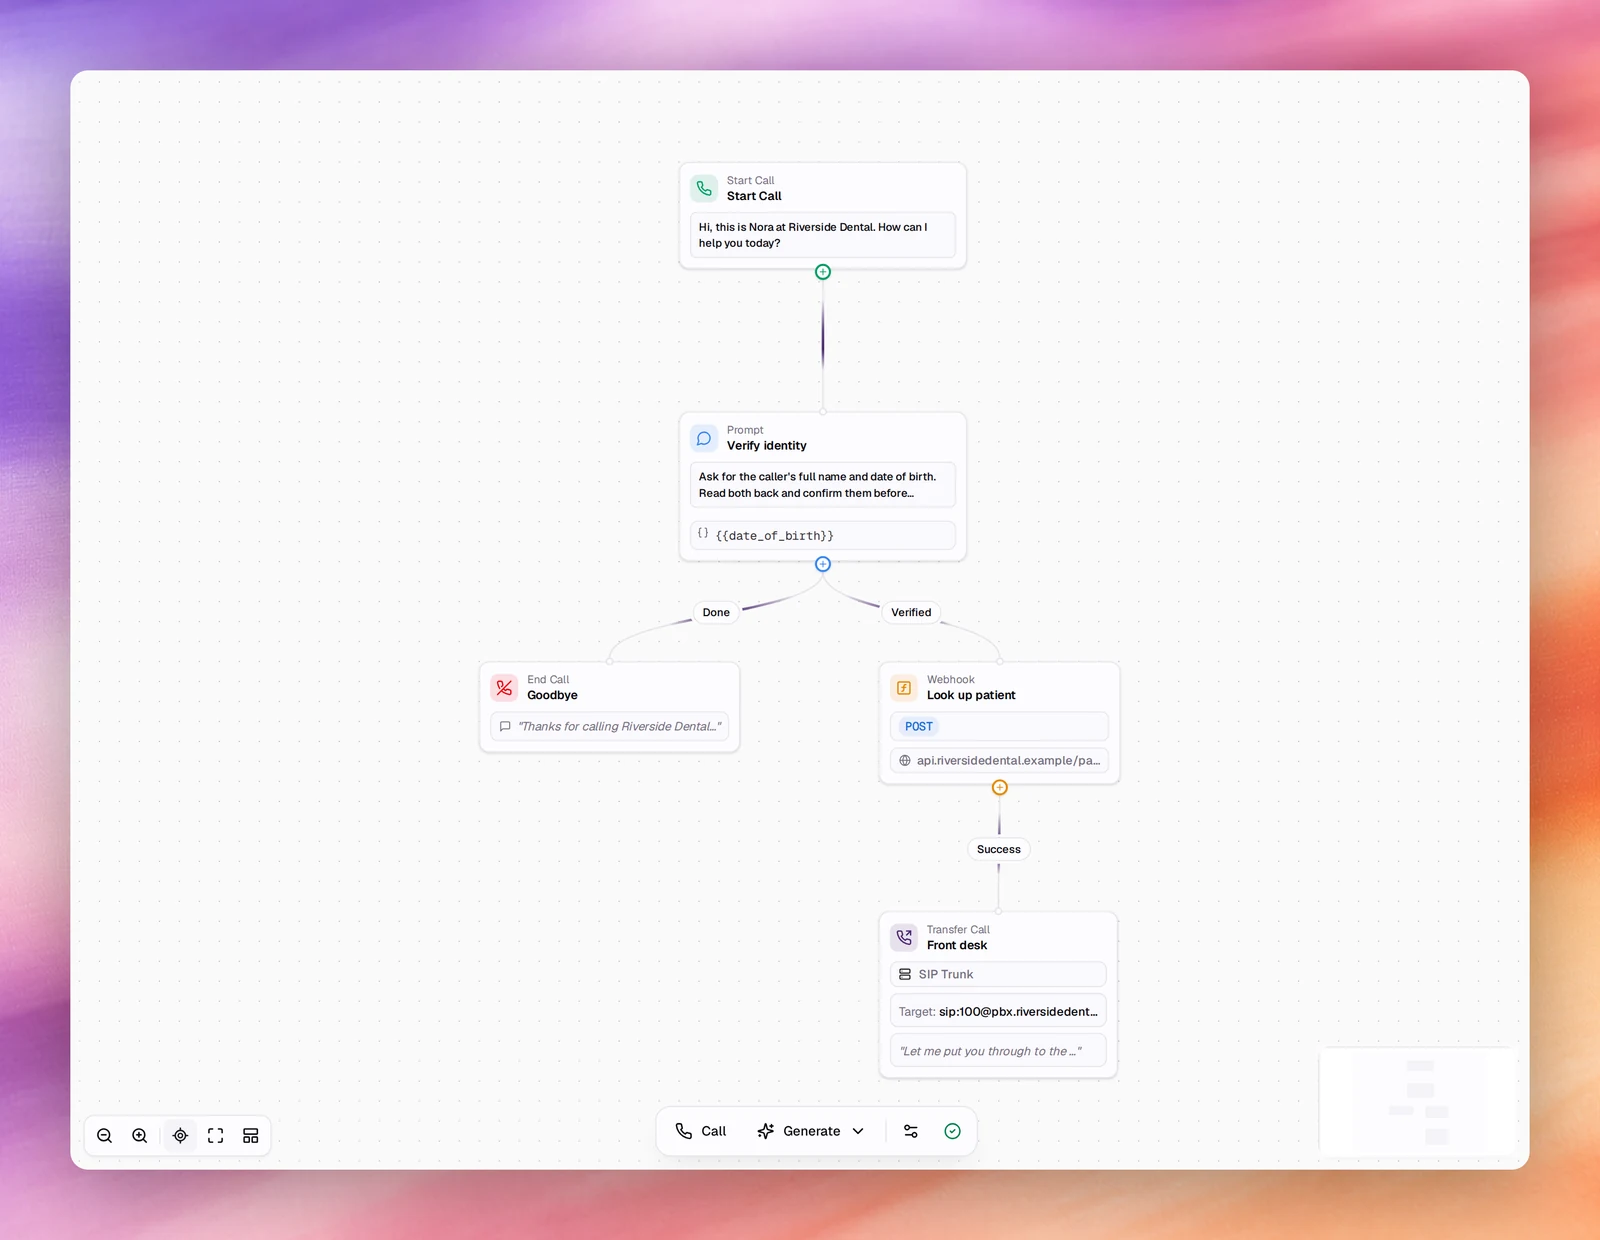Click the Generate button
Viewport: 1600px width, 1240px height.
point(799,1131)
